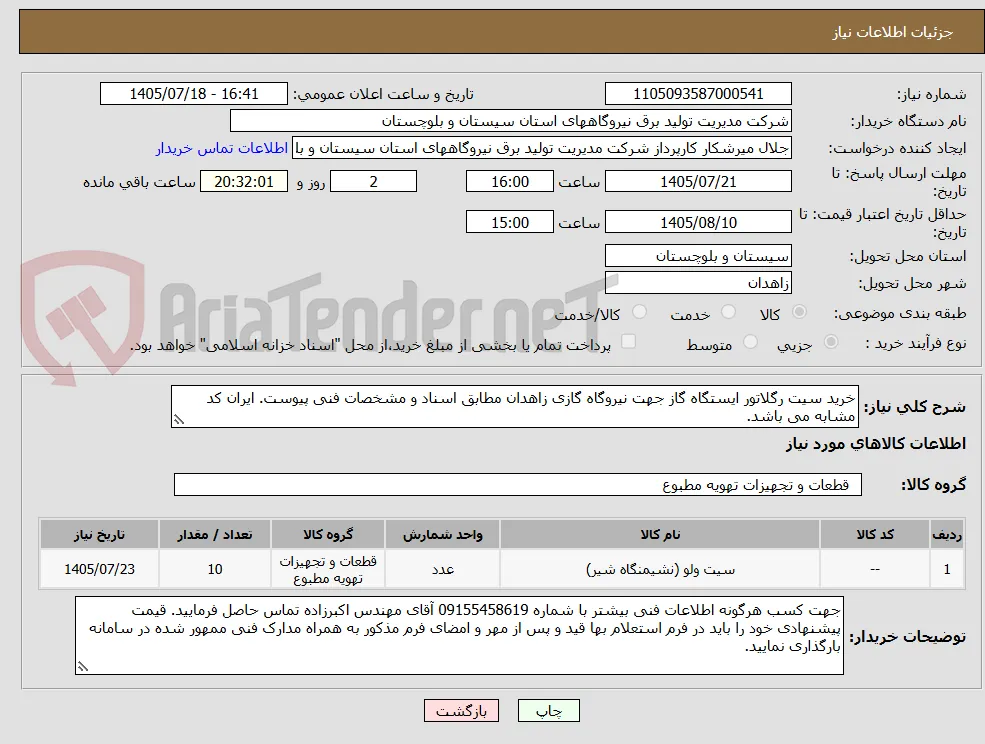Click the resize handle of buyer notes textarea

(x=82, y=667)
